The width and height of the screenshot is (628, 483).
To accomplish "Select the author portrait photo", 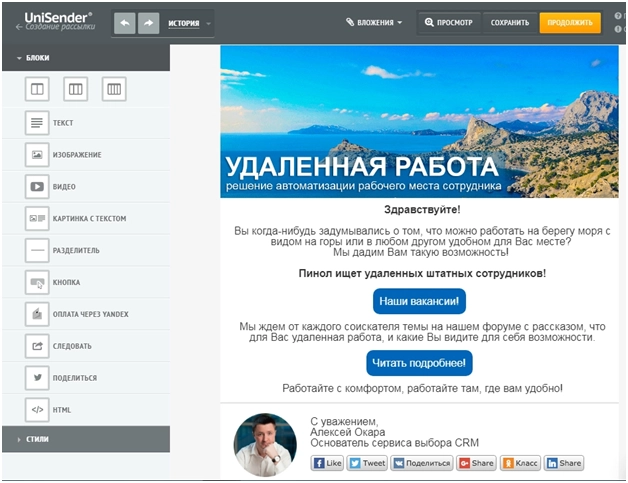I will [x=265, y=445].
